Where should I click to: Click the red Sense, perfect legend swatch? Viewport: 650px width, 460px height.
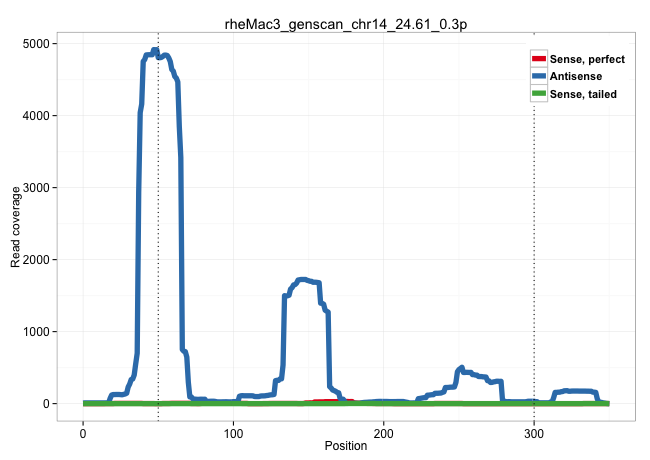coord(539,59)
